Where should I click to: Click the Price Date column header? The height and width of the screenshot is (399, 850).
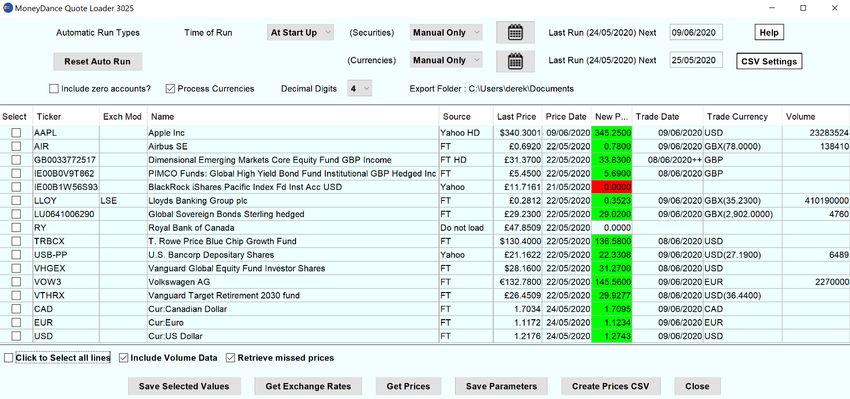(566, 117)
